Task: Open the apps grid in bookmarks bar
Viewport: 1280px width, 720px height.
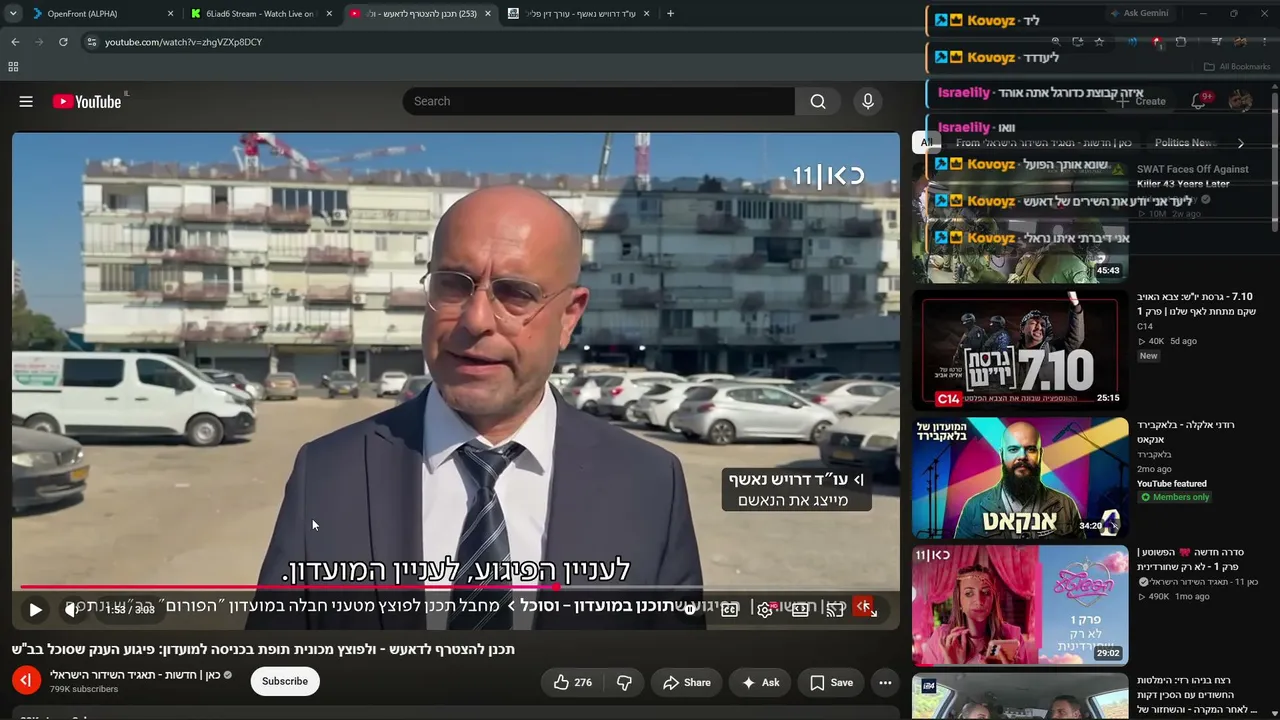Action: [x=13, y=67]
